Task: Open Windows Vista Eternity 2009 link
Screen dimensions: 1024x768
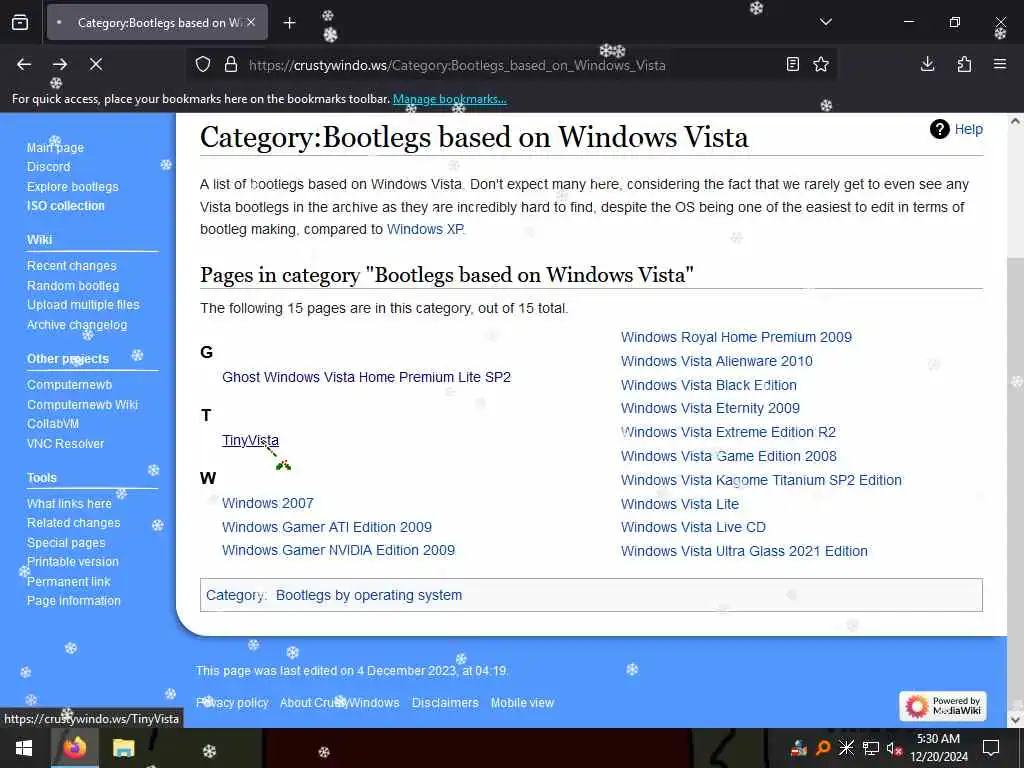Action: click(x=710, y=408)
